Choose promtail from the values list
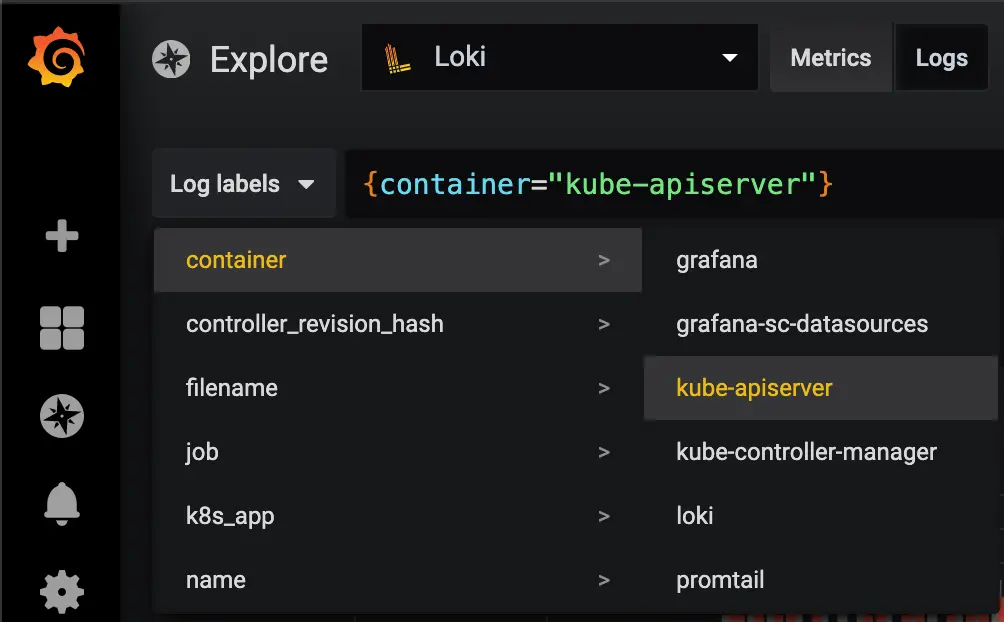1004x622 pixels. 722,580
